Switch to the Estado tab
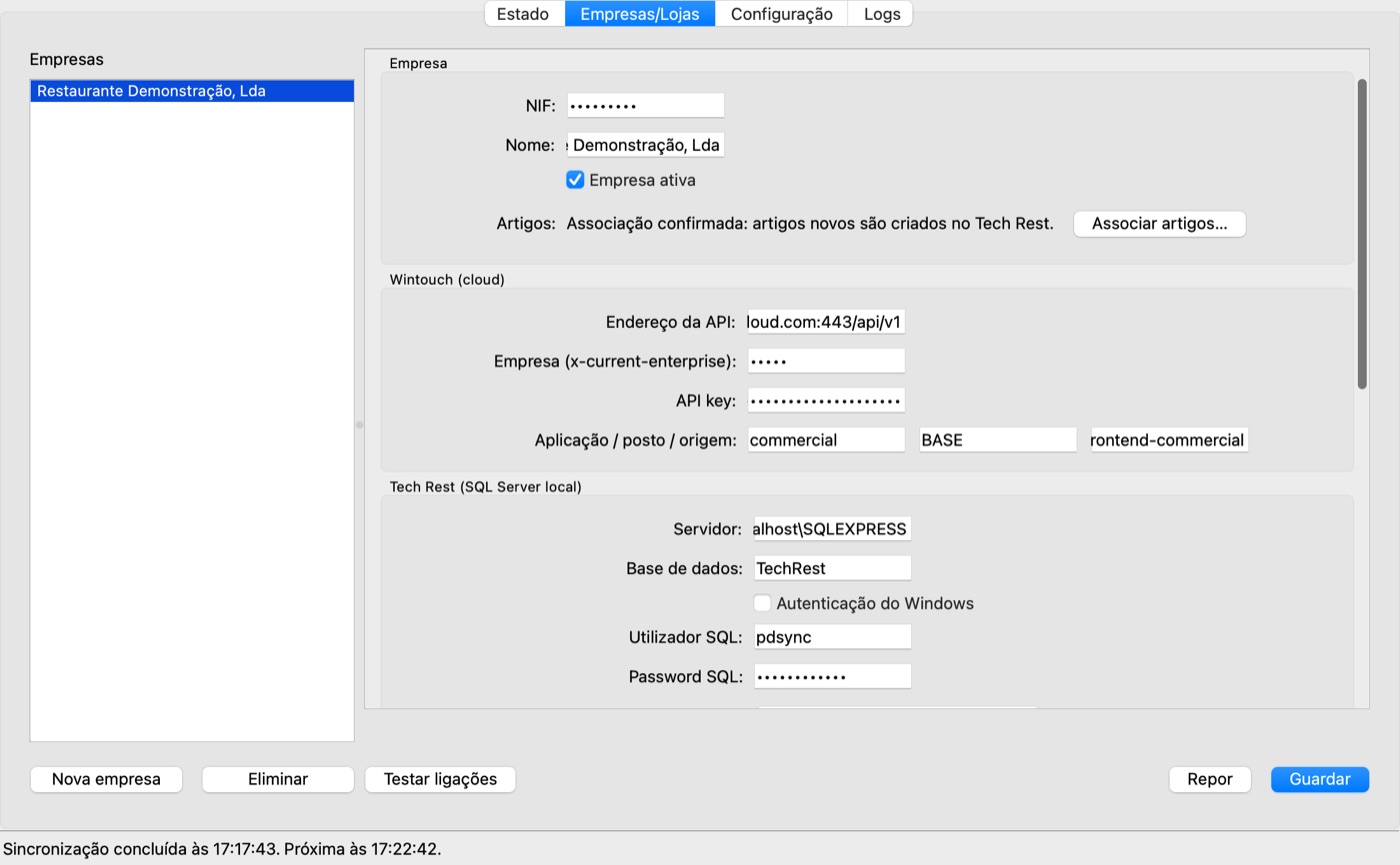Screen dimensions: 1400x865 525,14
